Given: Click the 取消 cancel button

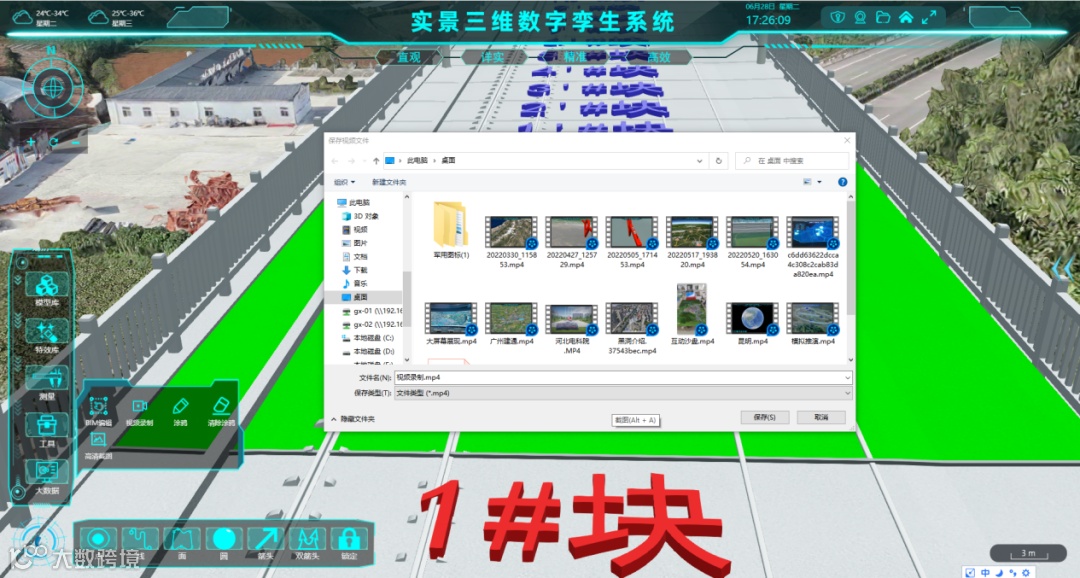Looking at the screenshot, I should click(x=821, y=417).
